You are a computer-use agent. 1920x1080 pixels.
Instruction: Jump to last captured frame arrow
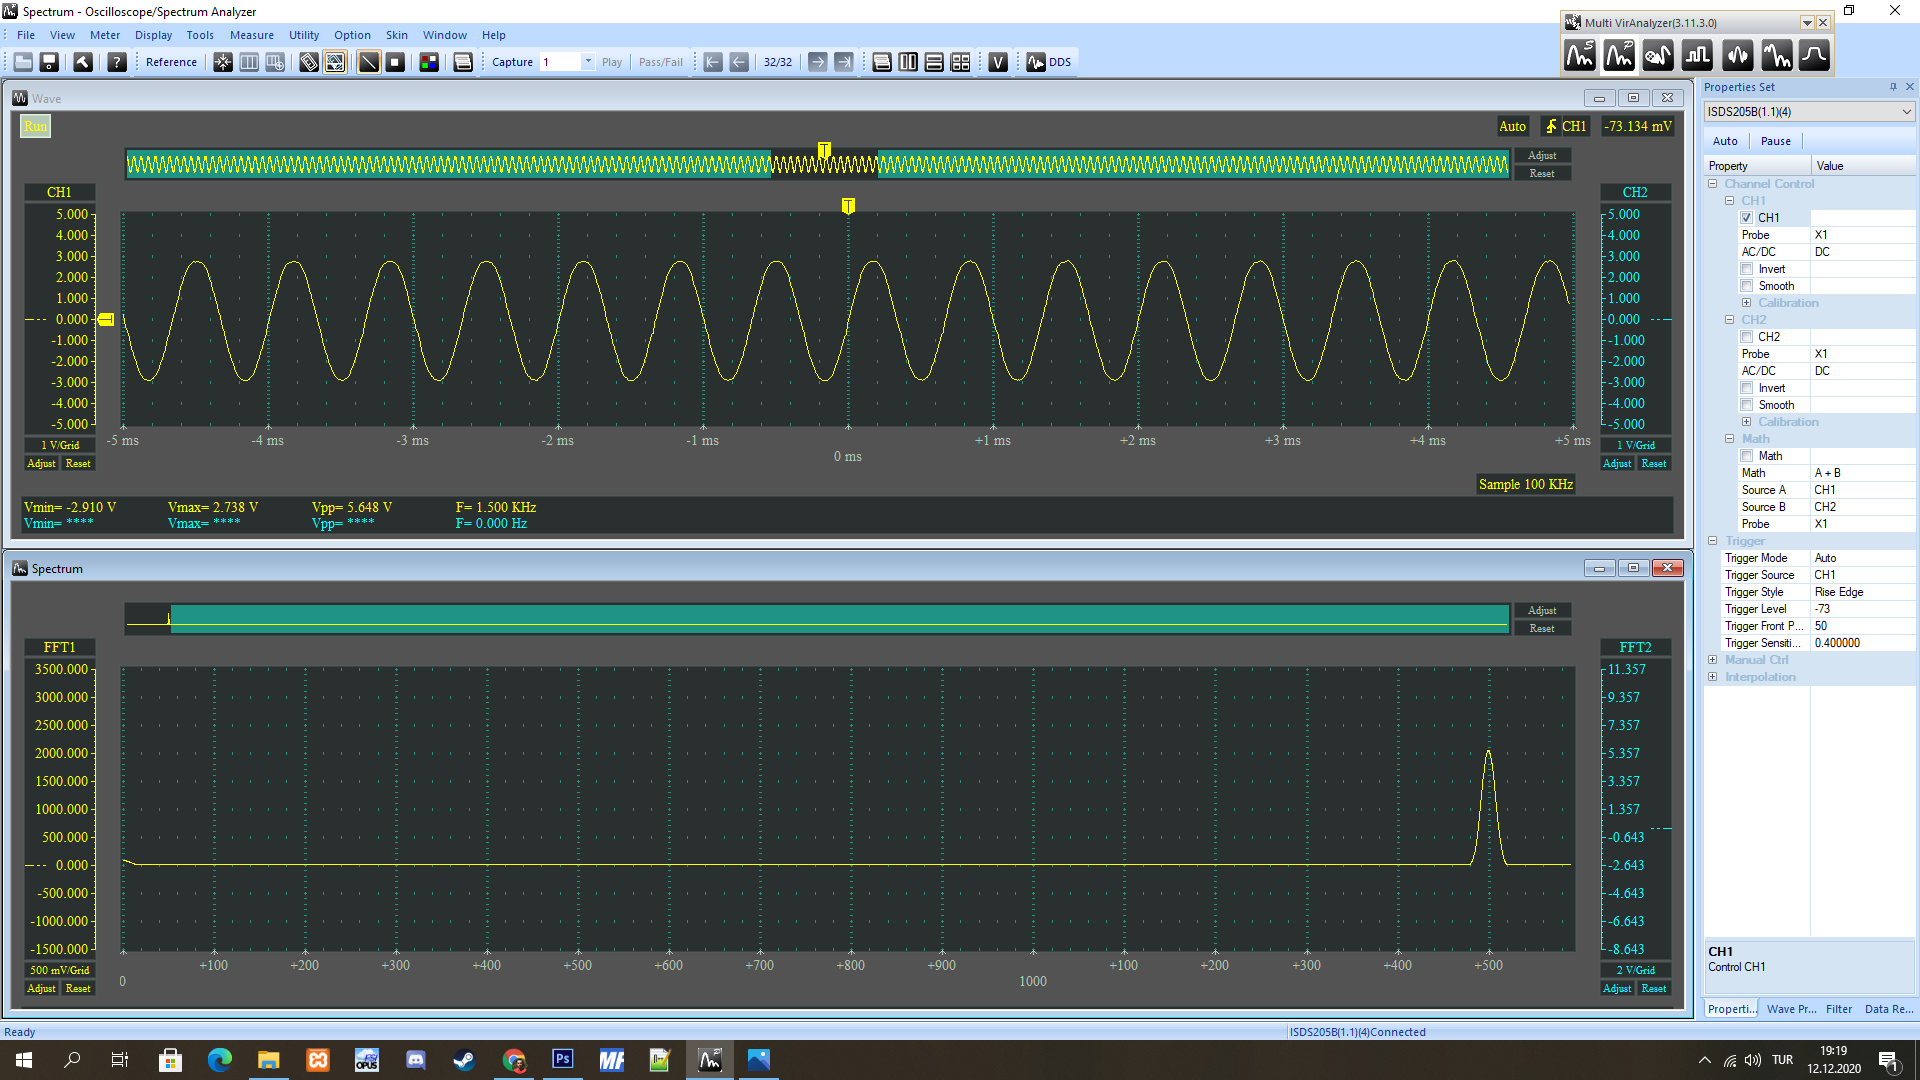844,62
